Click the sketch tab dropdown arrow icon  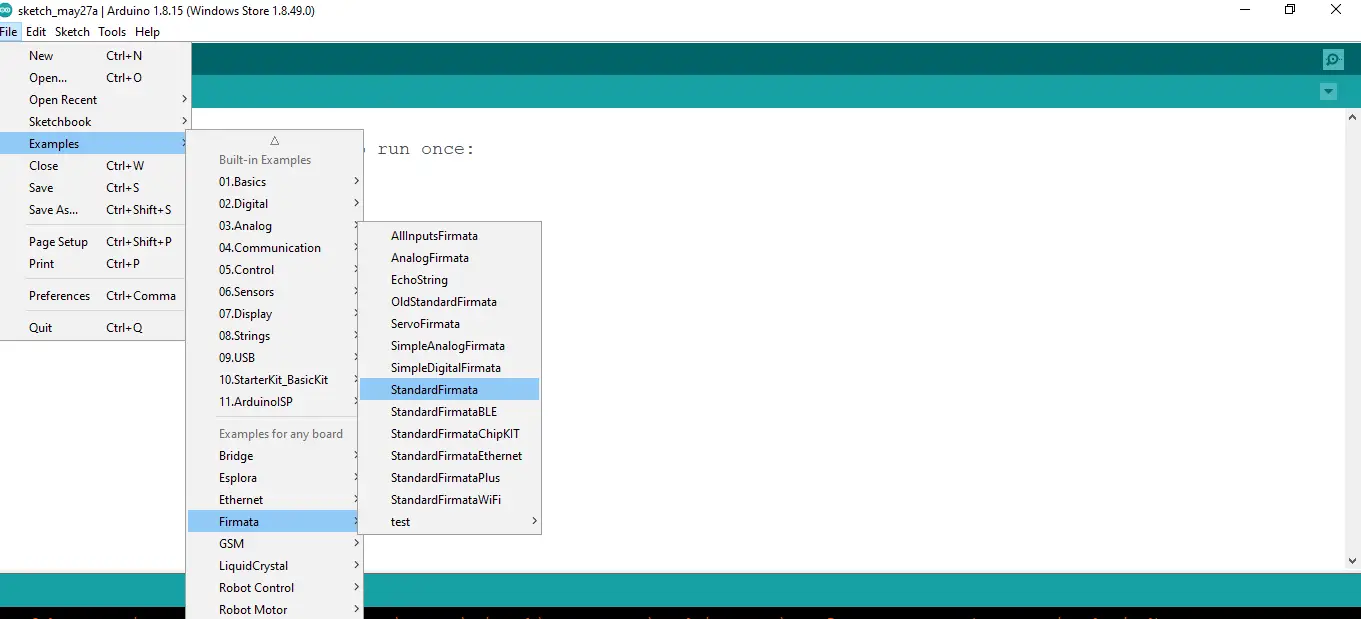(x=1328, y=91)
